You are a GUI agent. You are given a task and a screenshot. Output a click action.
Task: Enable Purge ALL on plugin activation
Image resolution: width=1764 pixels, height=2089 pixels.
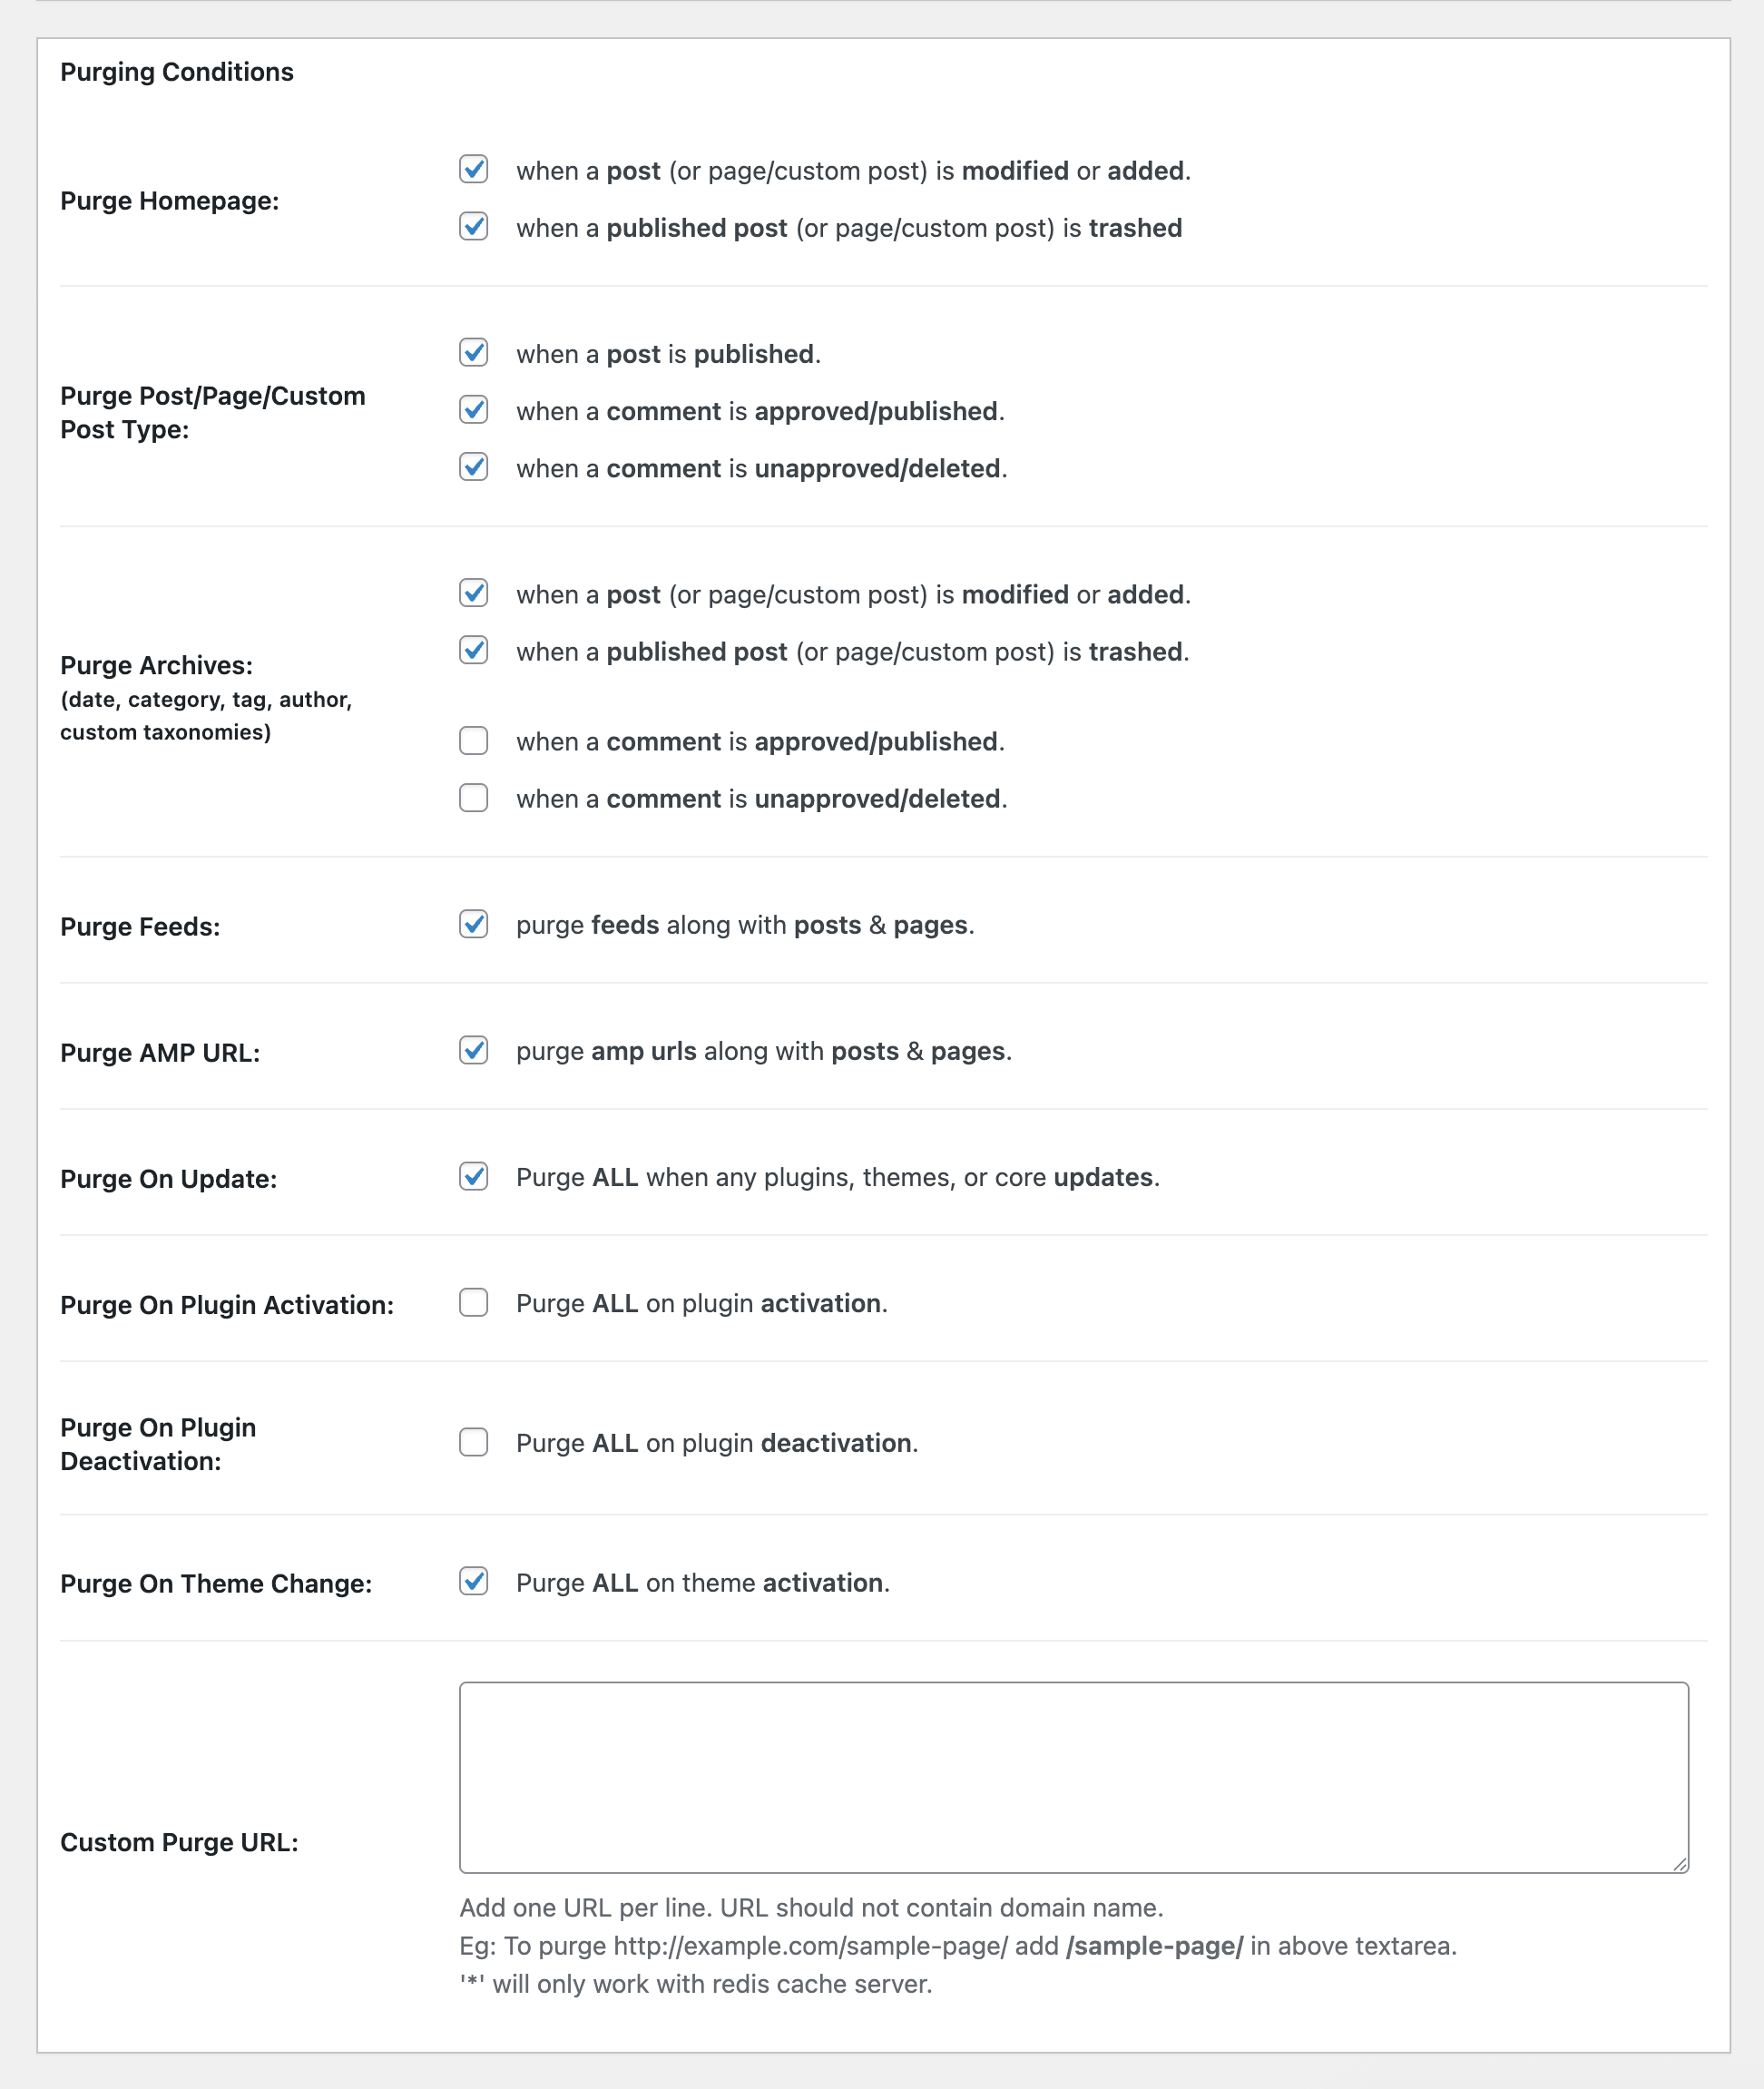point(473,1301)
